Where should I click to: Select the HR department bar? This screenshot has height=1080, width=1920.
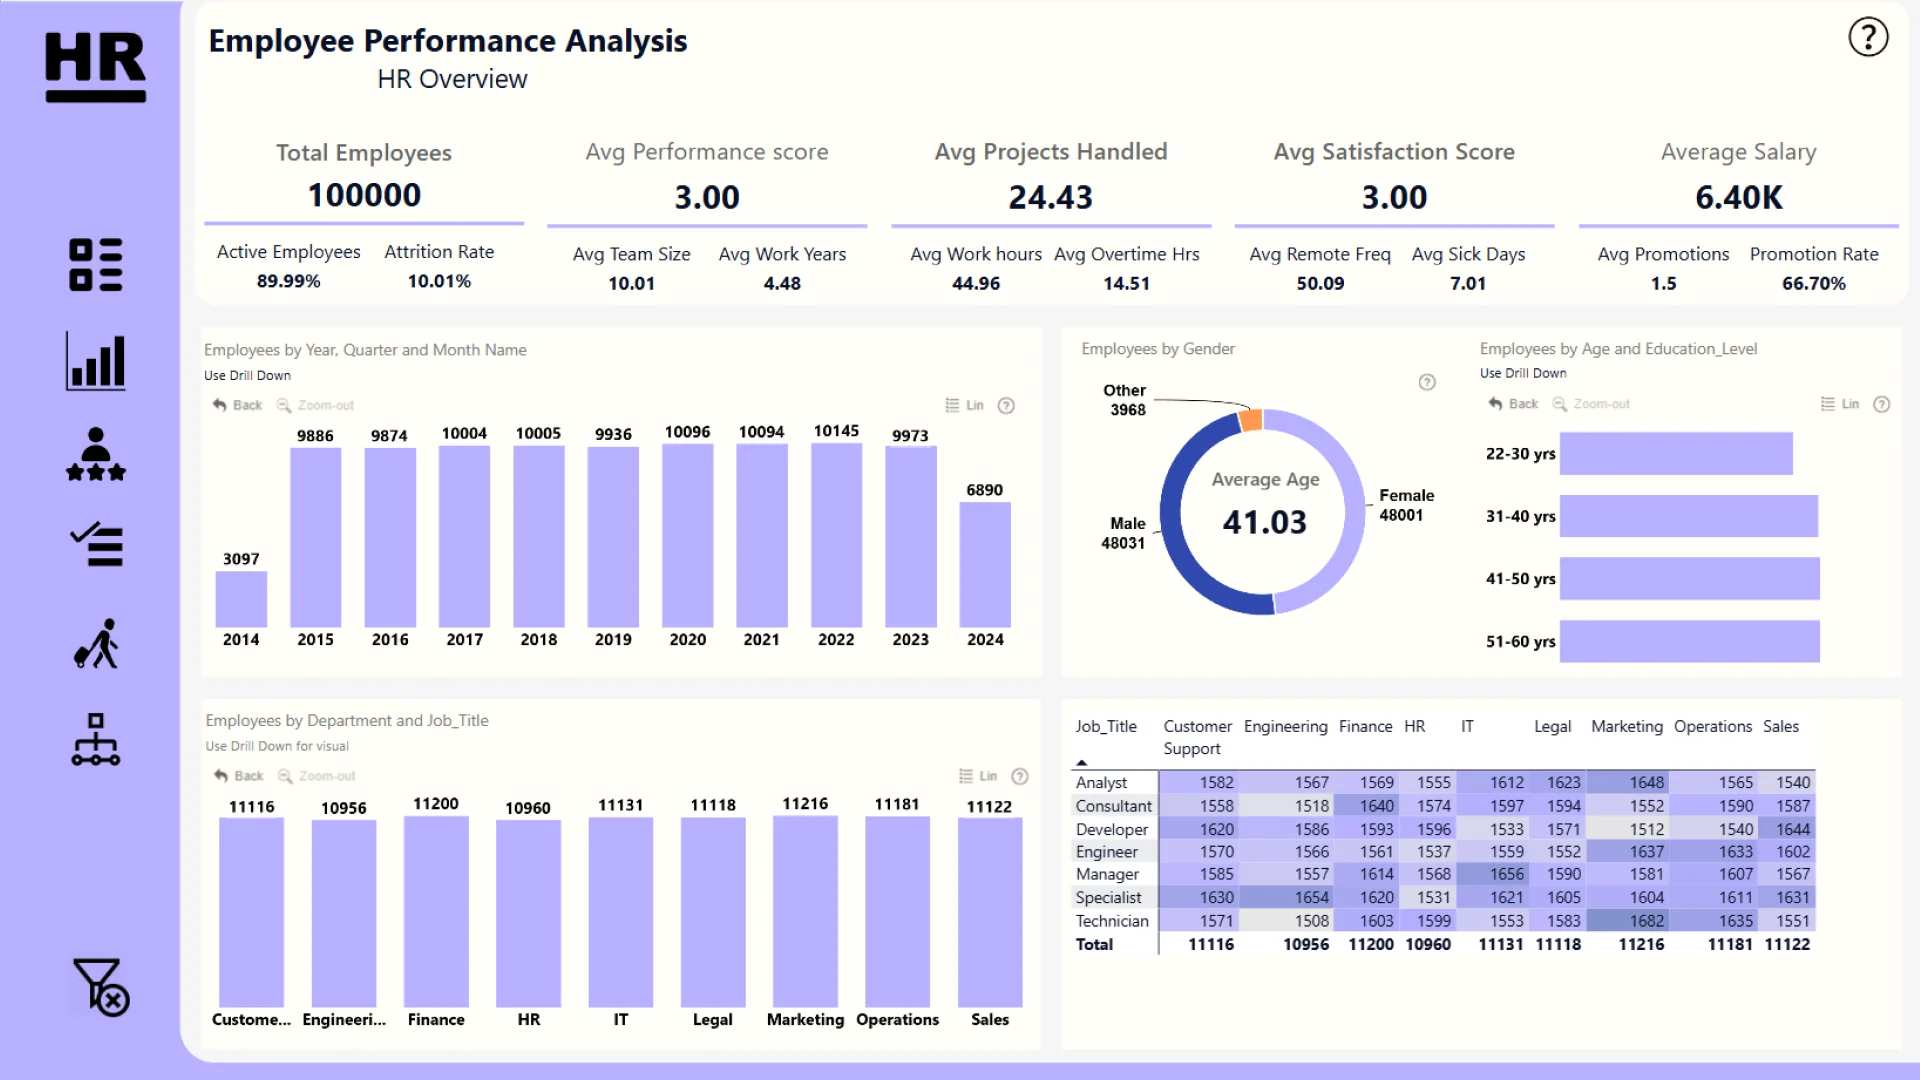[528, 913]
